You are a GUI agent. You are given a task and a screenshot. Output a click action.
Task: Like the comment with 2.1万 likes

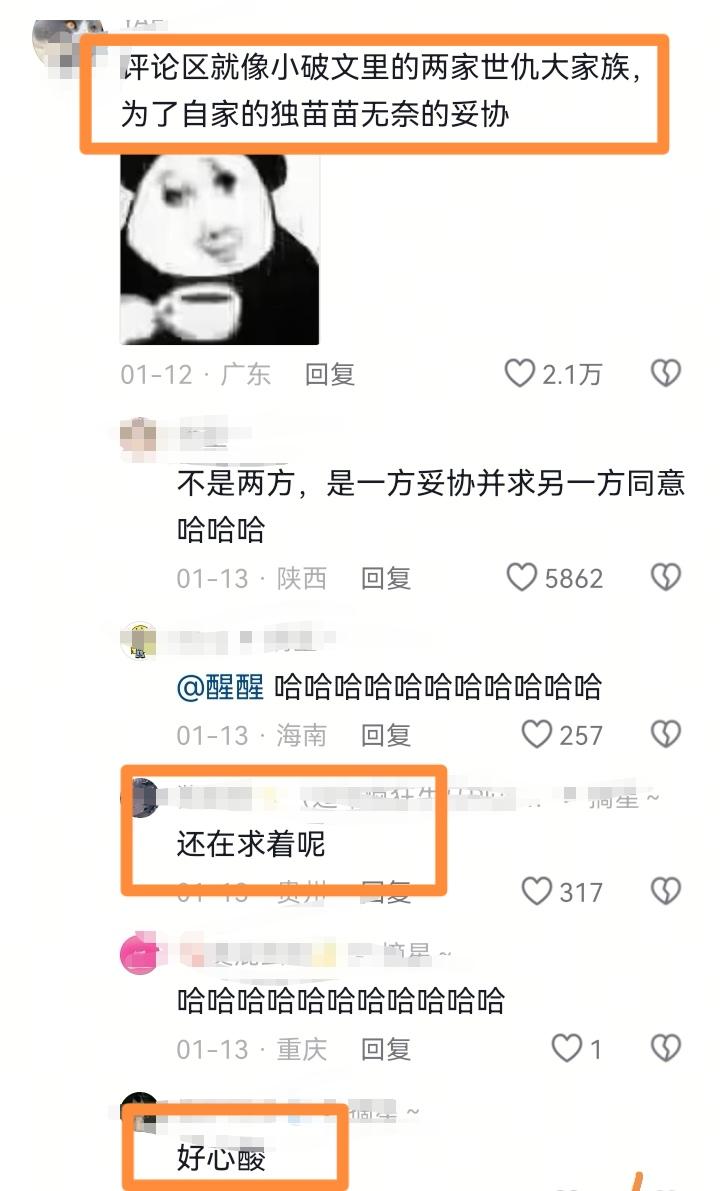point(520,373)
